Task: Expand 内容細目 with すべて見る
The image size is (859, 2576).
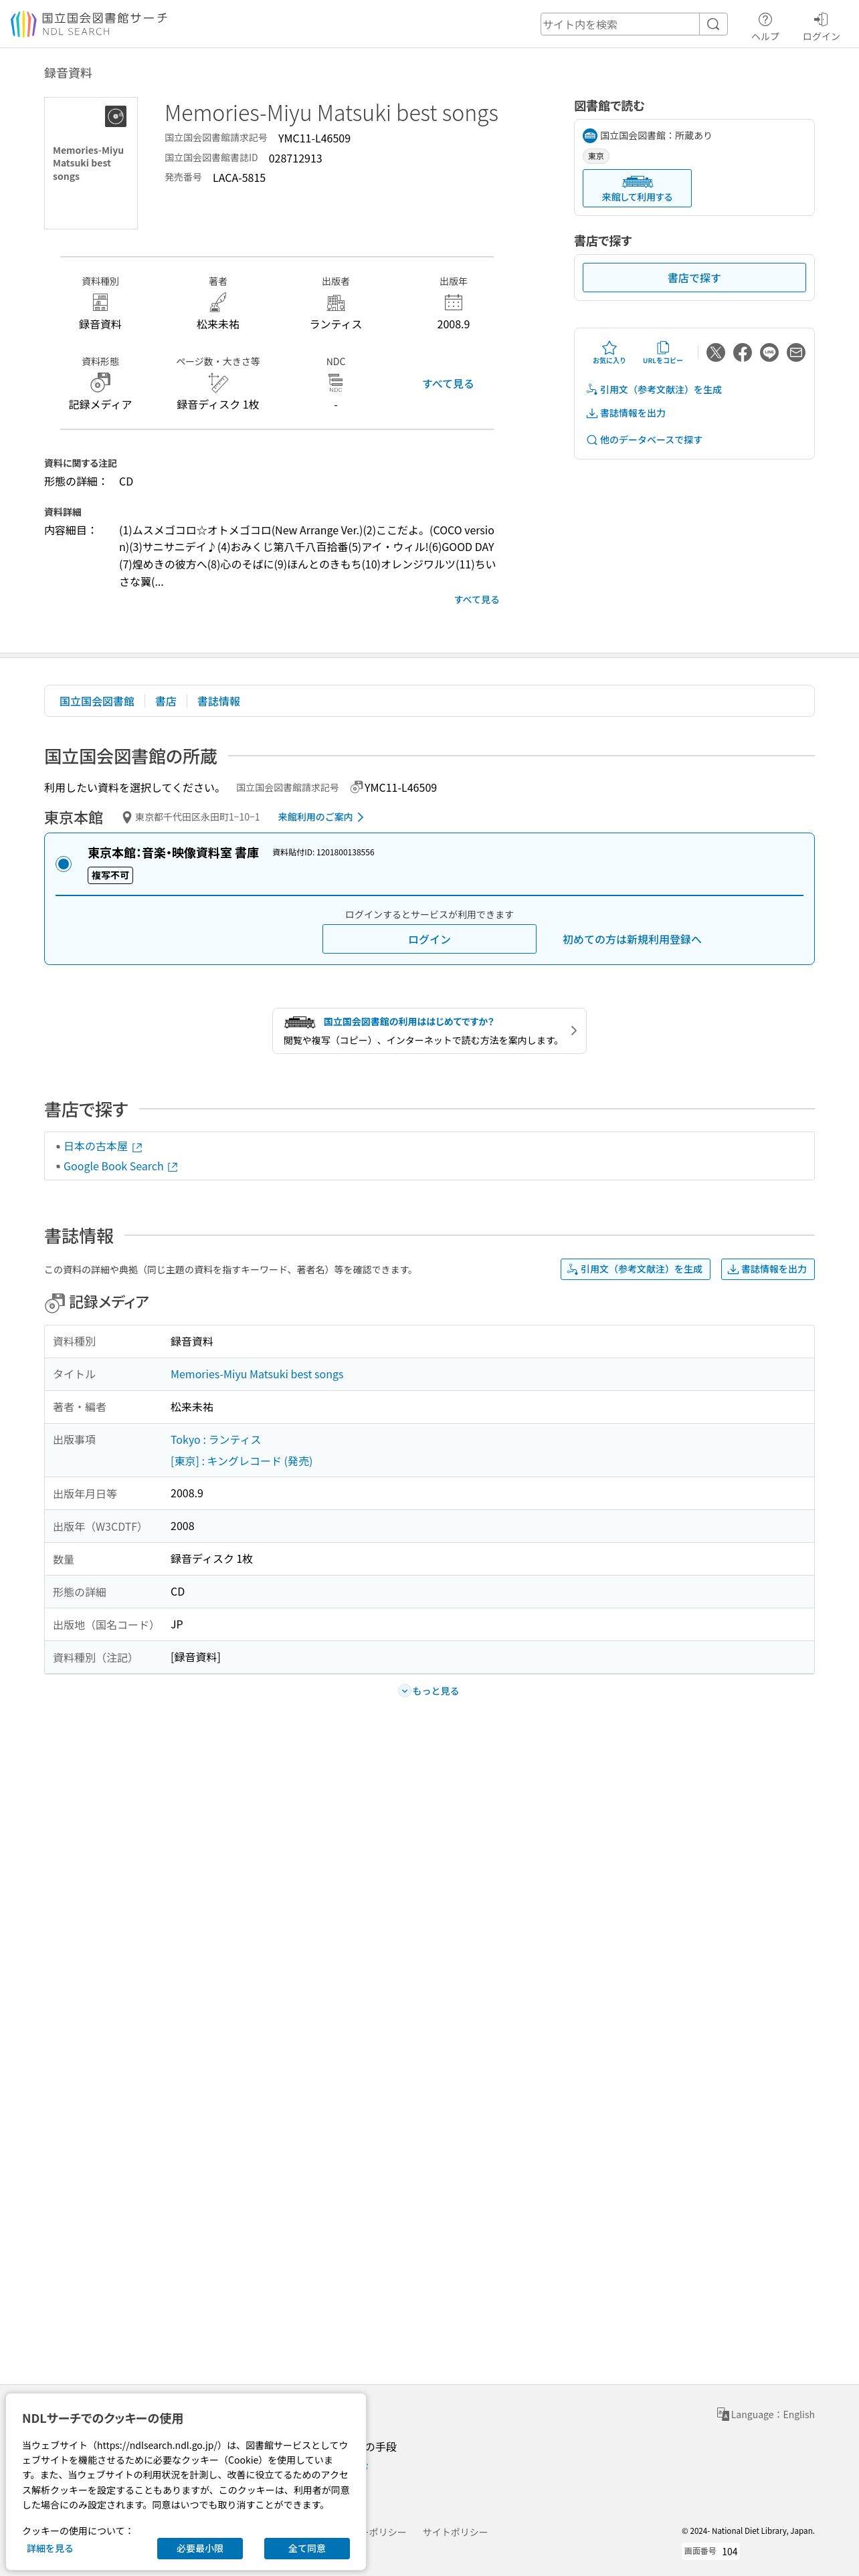Action: (477, 600)
